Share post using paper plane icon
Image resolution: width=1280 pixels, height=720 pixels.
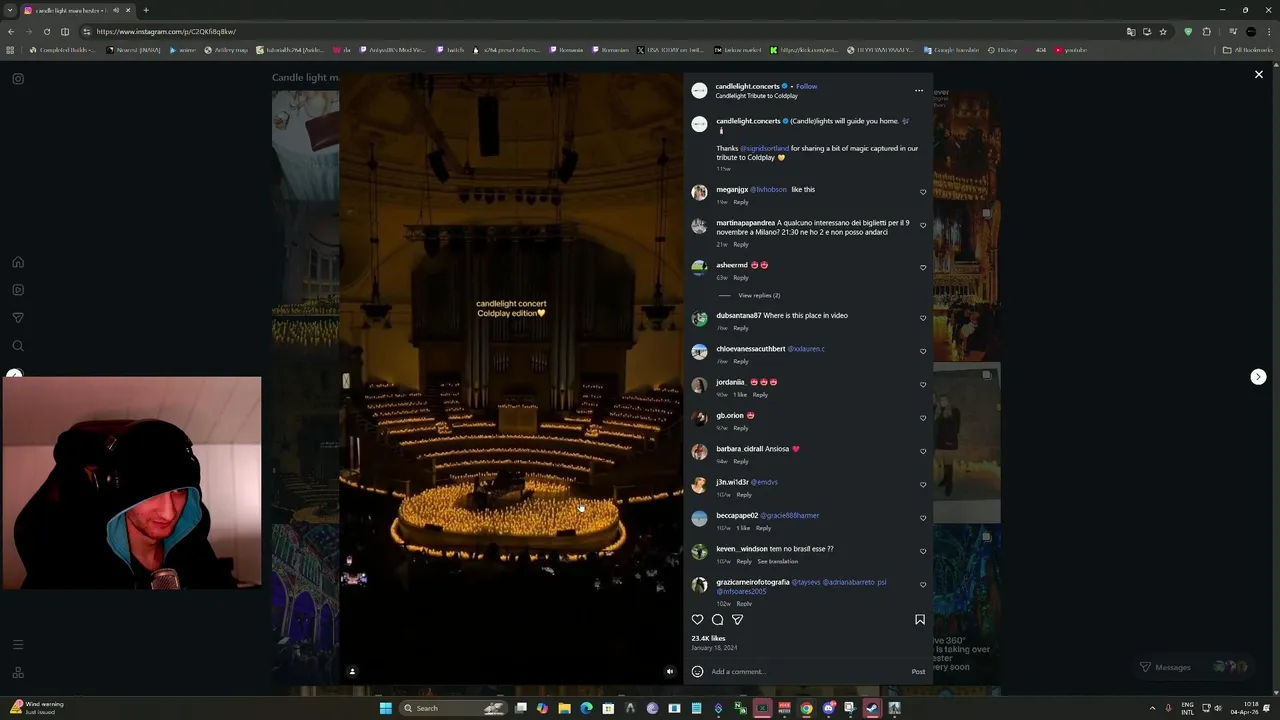tap(737, 620)
